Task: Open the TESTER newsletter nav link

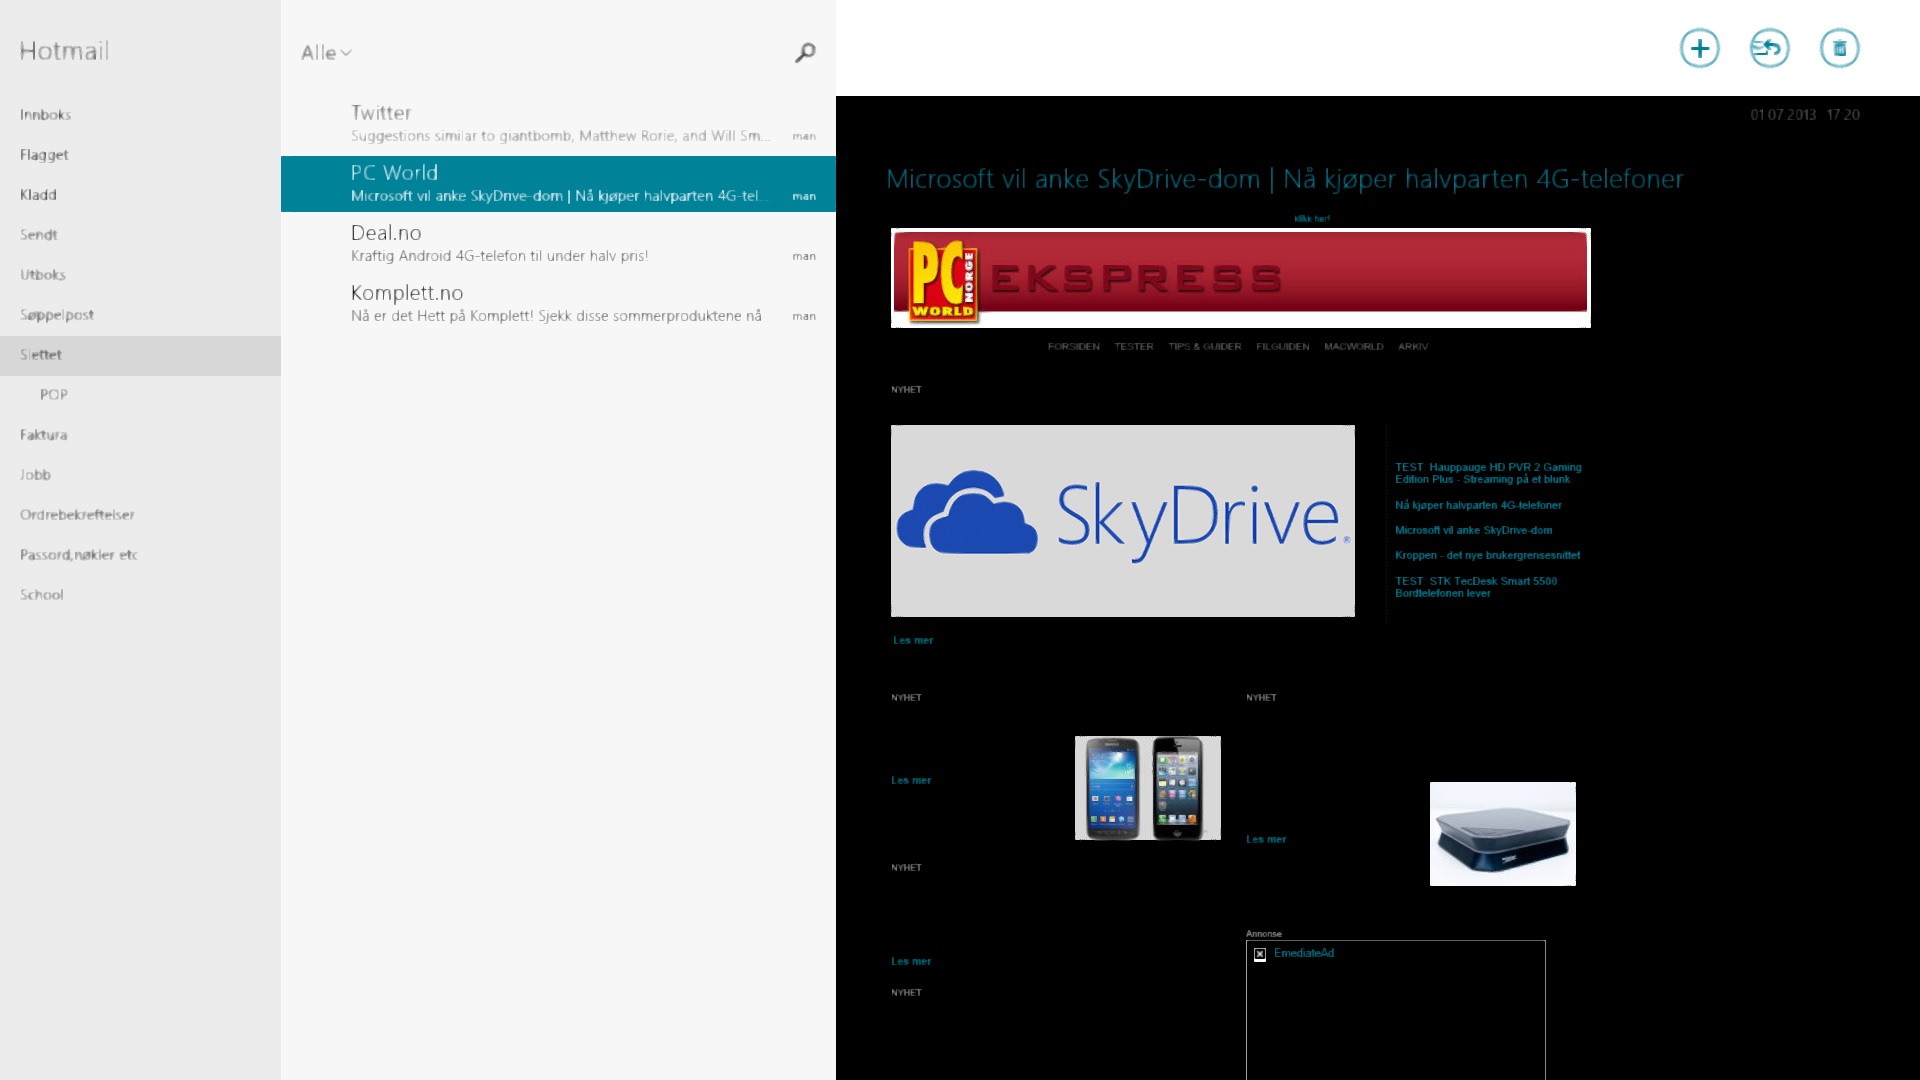Action: click(1134, 347)
